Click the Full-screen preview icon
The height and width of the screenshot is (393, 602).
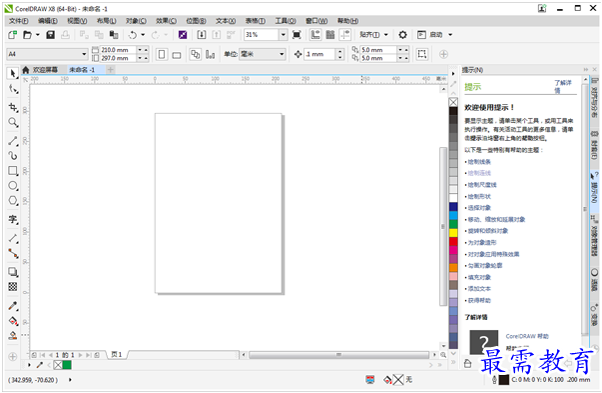pyautogui.click(x=296, y=35)
